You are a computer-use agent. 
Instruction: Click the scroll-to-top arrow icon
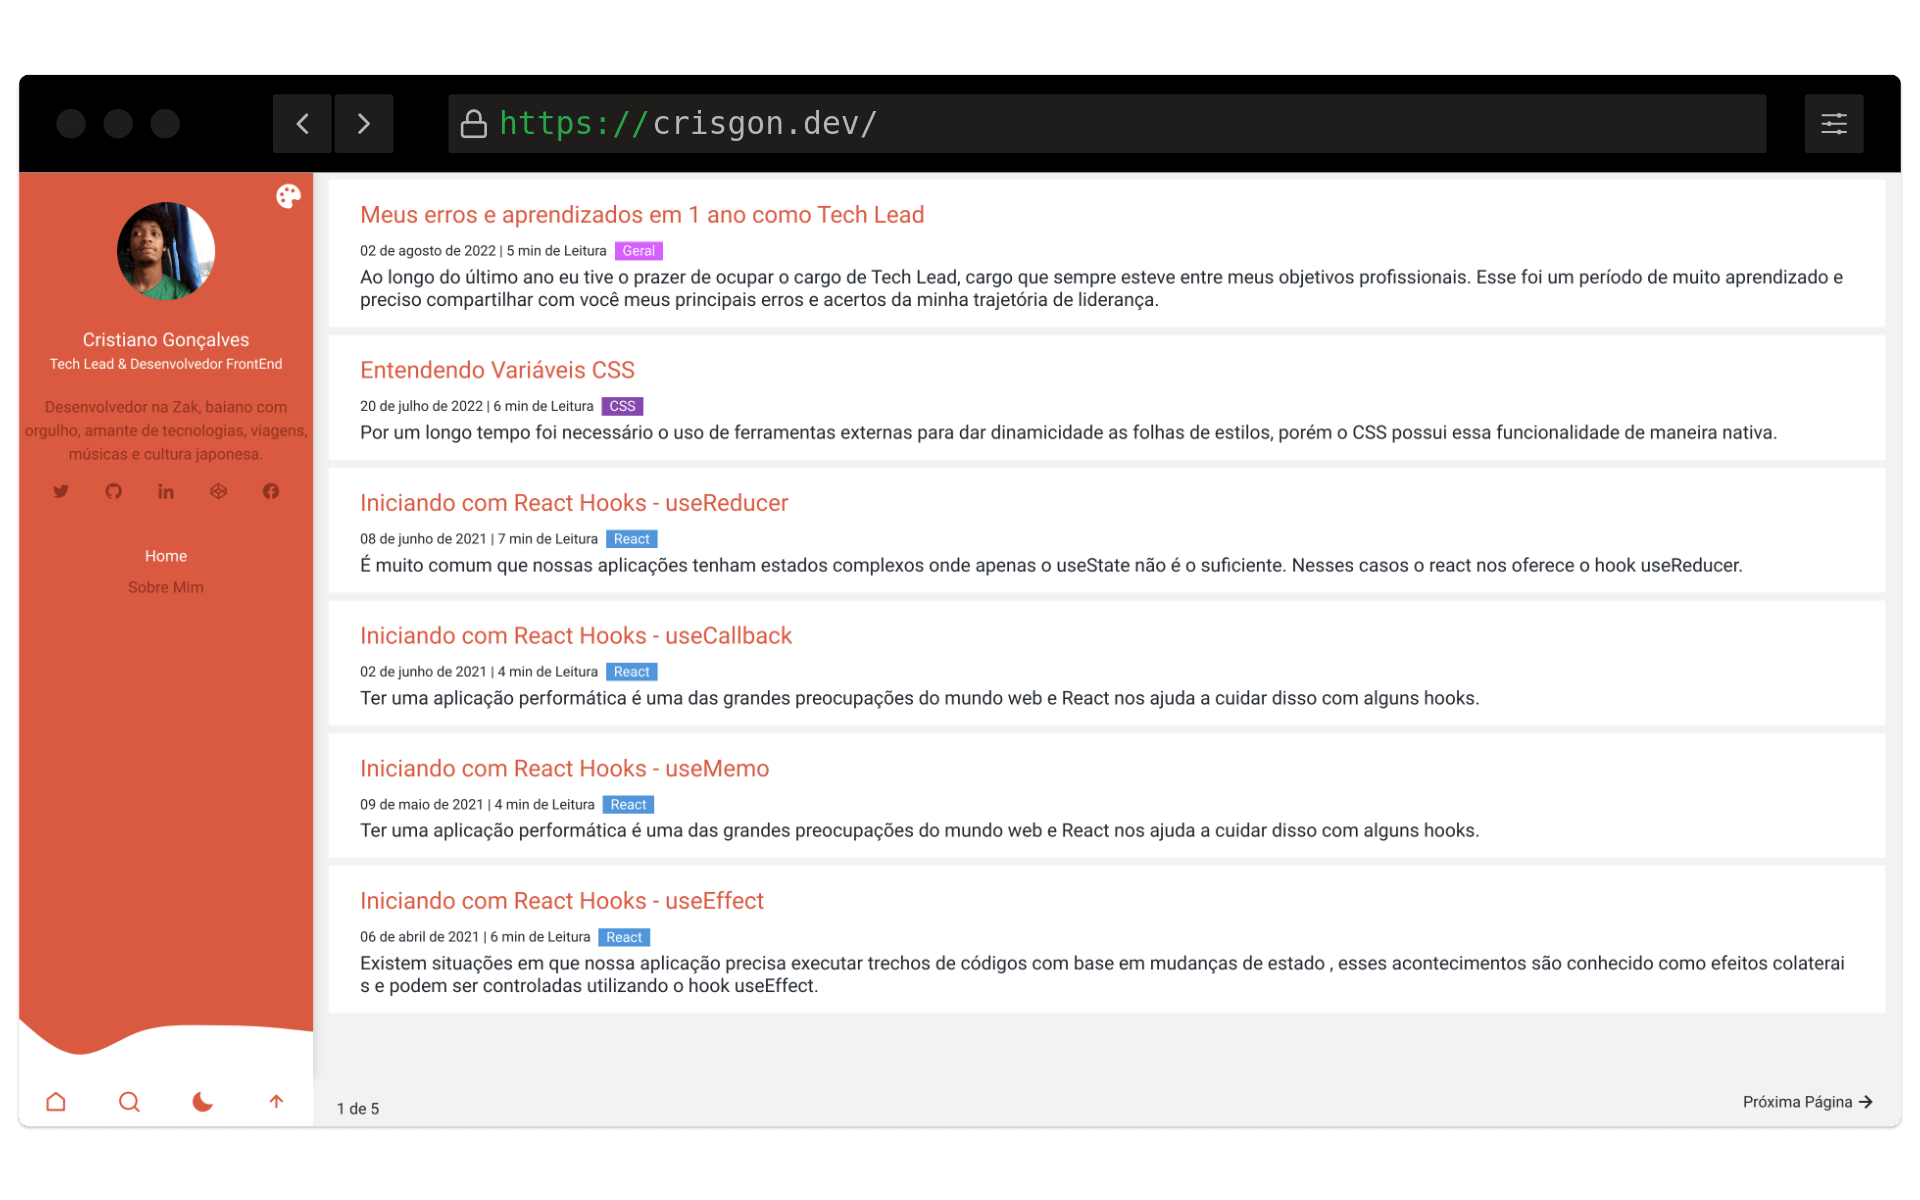coord(276,1101)
